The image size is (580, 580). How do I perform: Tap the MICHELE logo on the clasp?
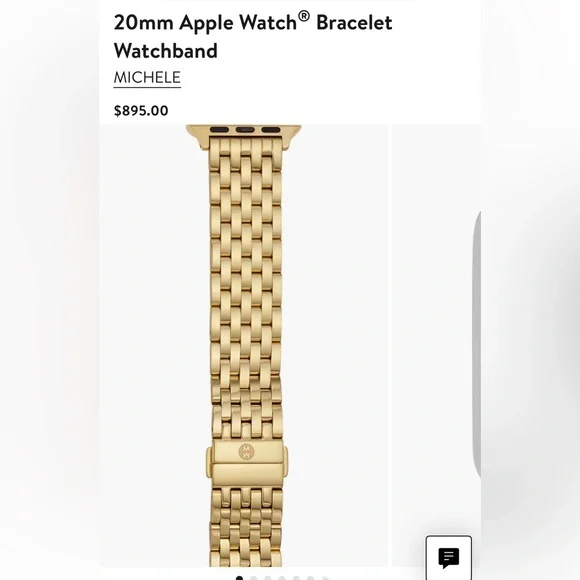tap(246, 452)
